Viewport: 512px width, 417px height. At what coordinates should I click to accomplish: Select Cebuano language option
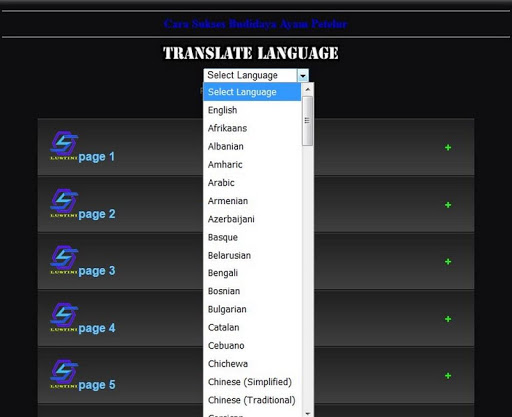pos(252,346)
